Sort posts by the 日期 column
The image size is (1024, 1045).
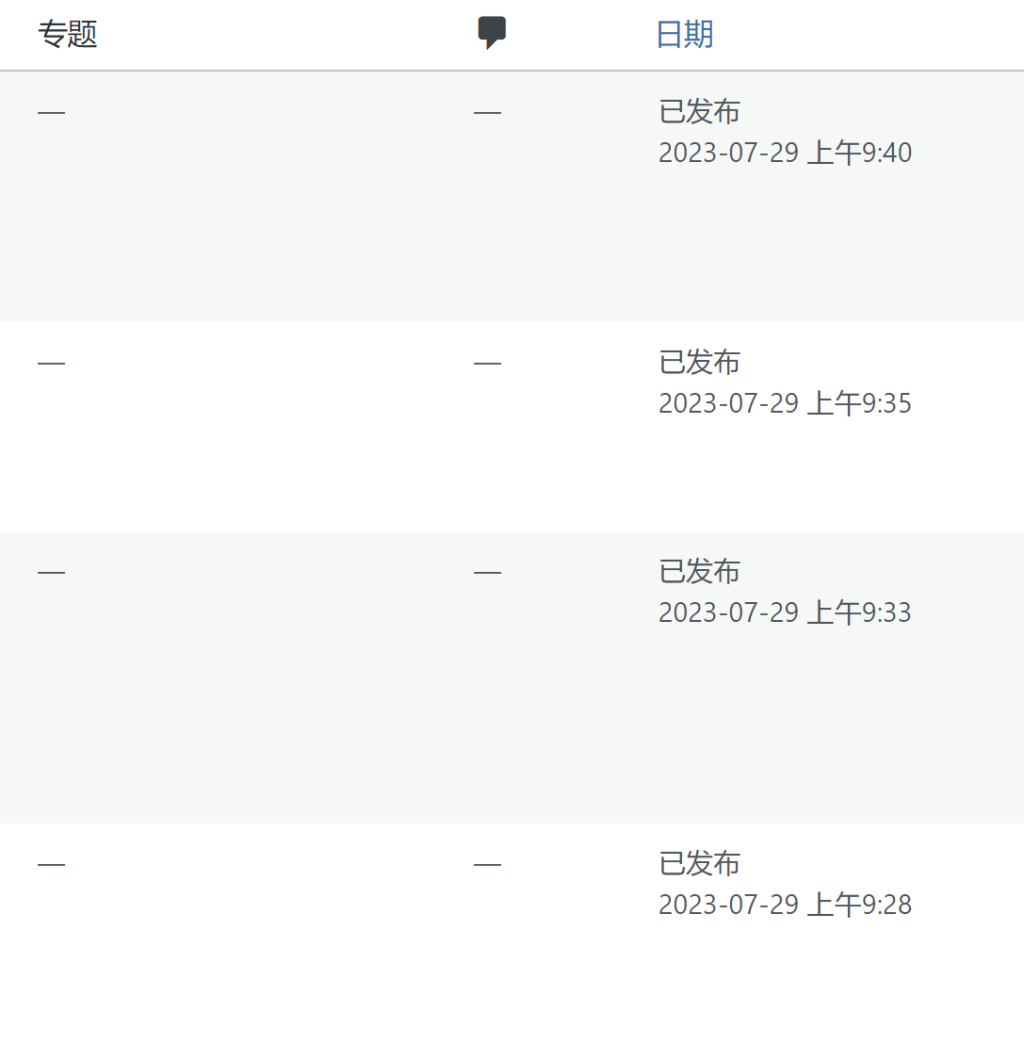[684, 35]
